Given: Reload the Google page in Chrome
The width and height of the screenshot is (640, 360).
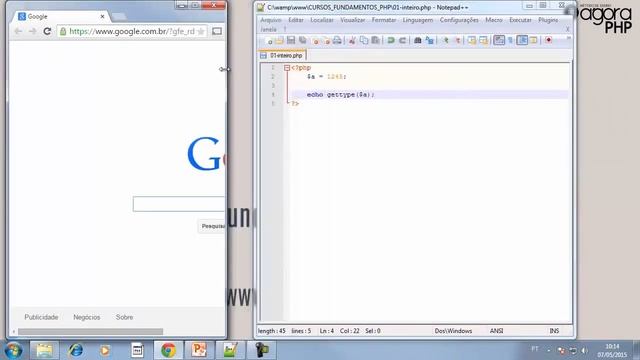Looking at the screenshot, I should (47, 31).
